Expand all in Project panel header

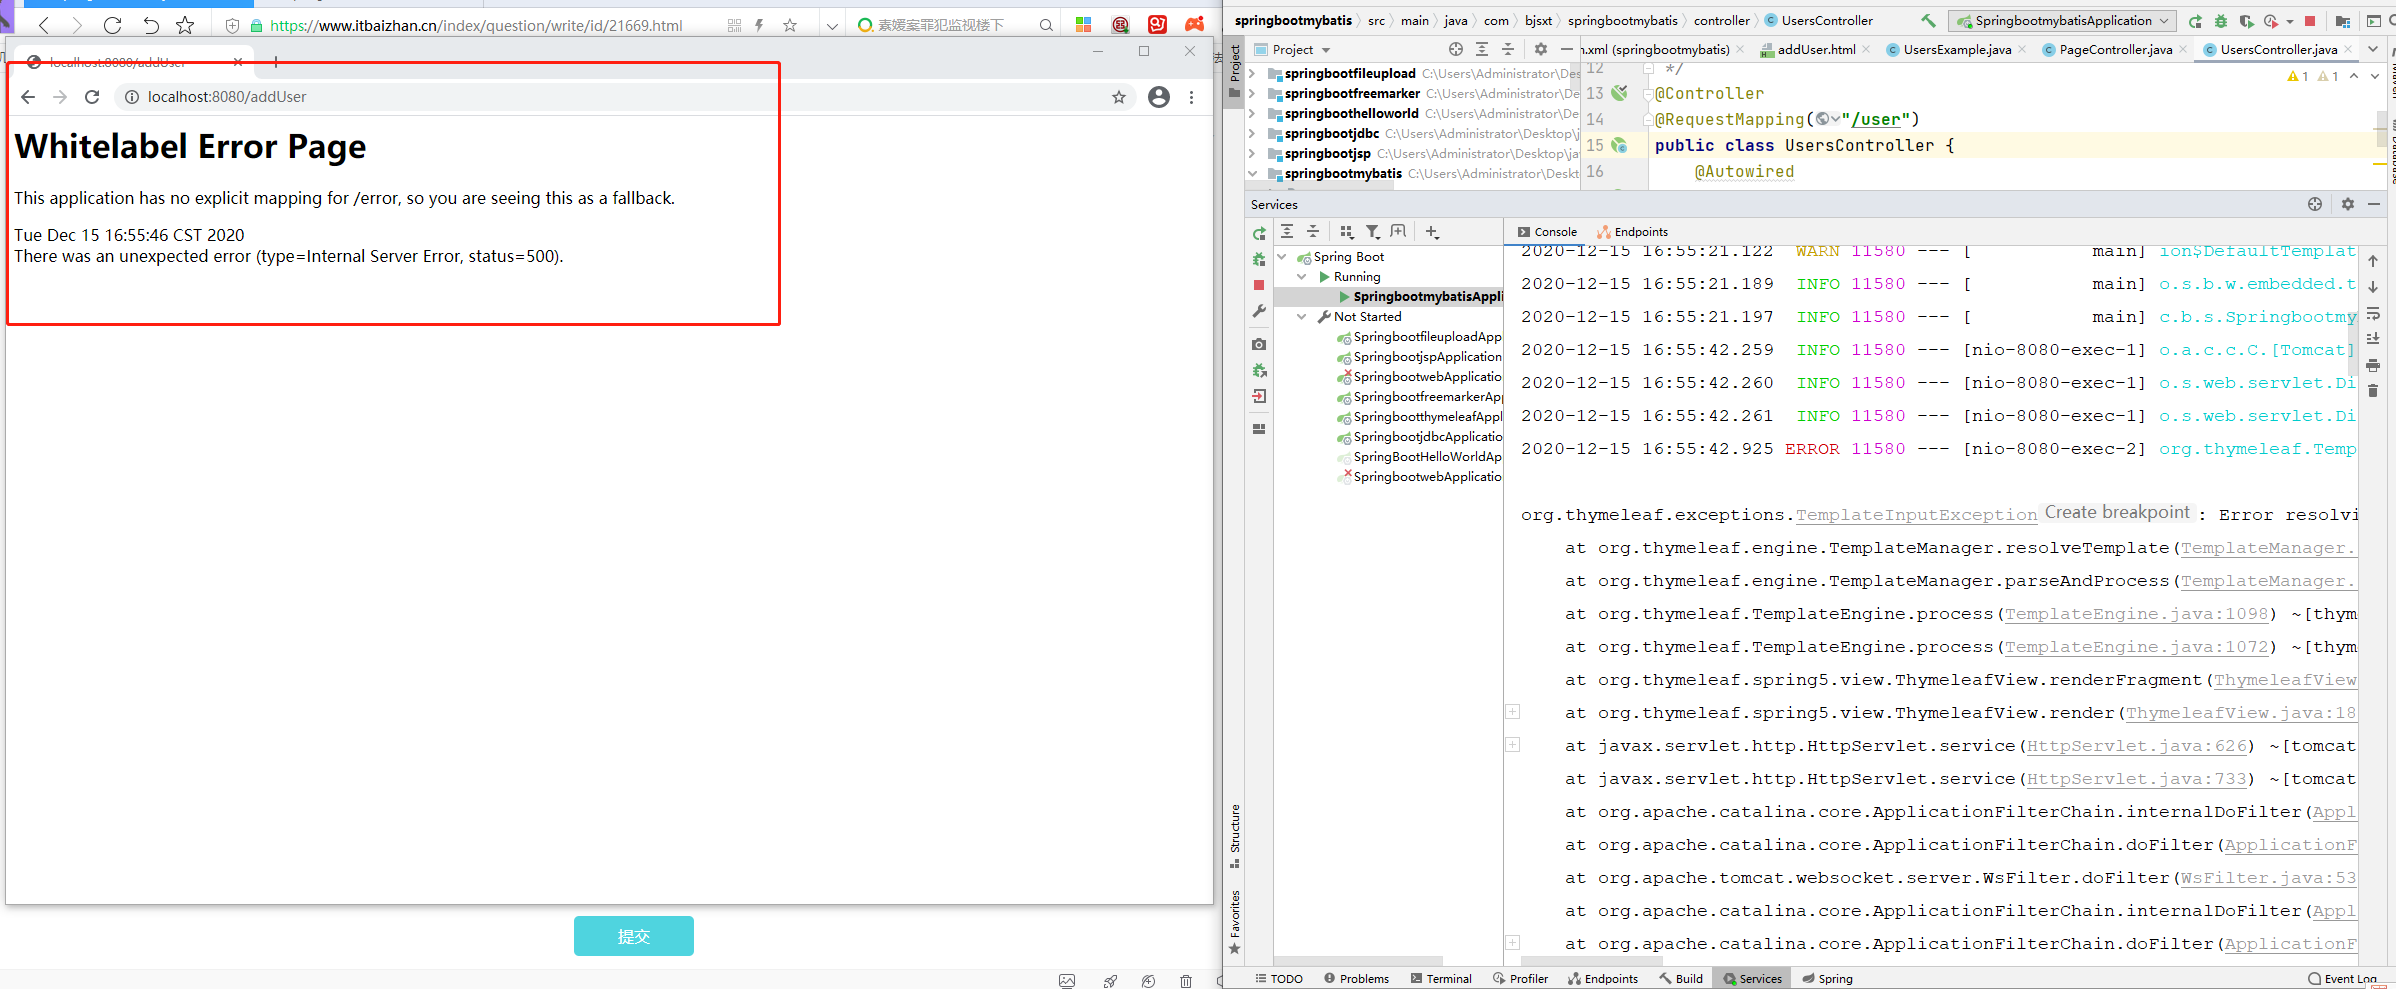coord(1482,49)
